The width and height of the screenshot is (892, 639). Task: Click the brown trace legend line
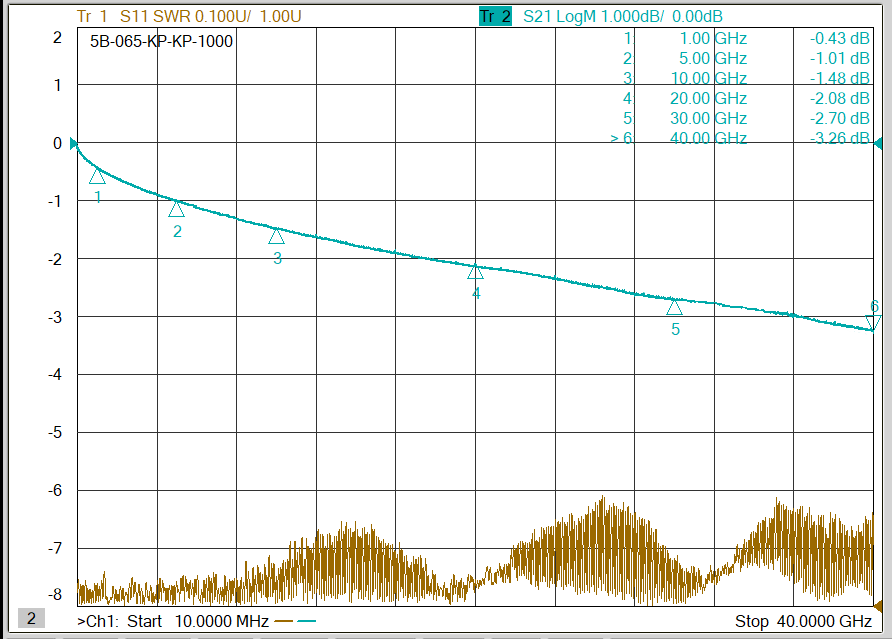tap(284, 621)
